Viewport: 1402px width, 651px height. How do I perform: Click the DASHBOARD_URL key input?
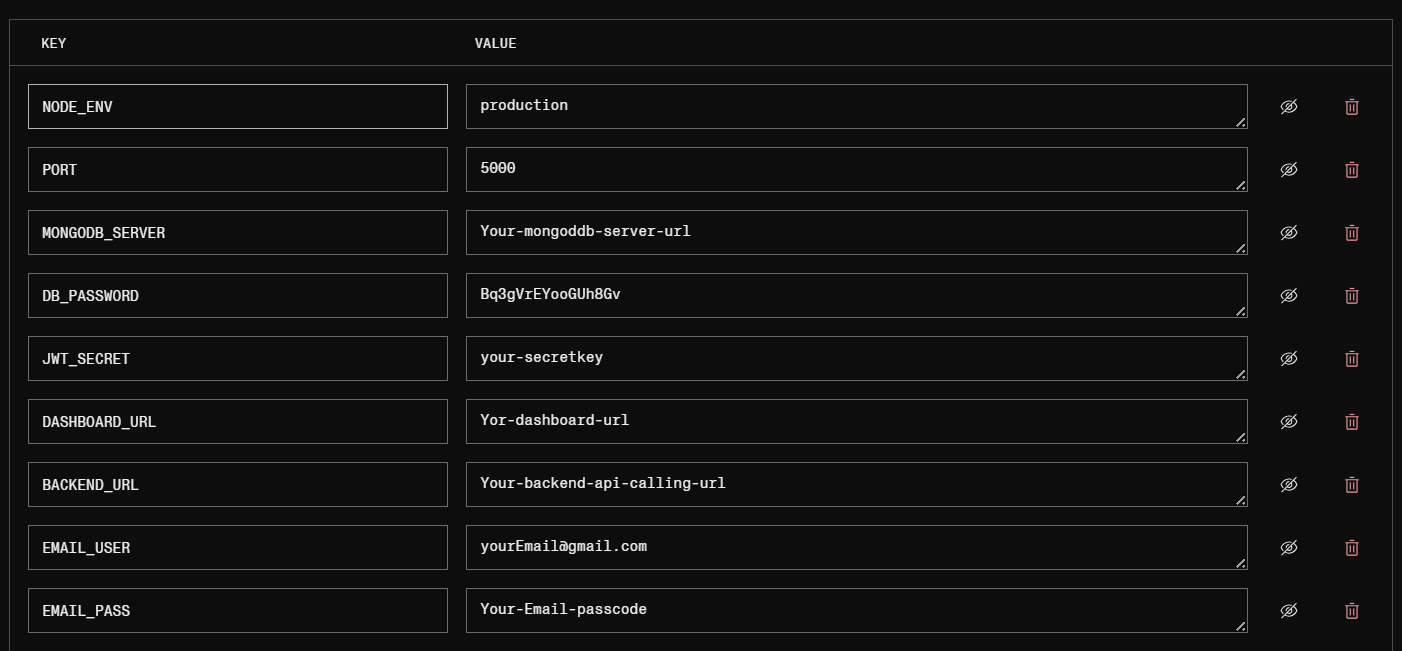point(237,422)
